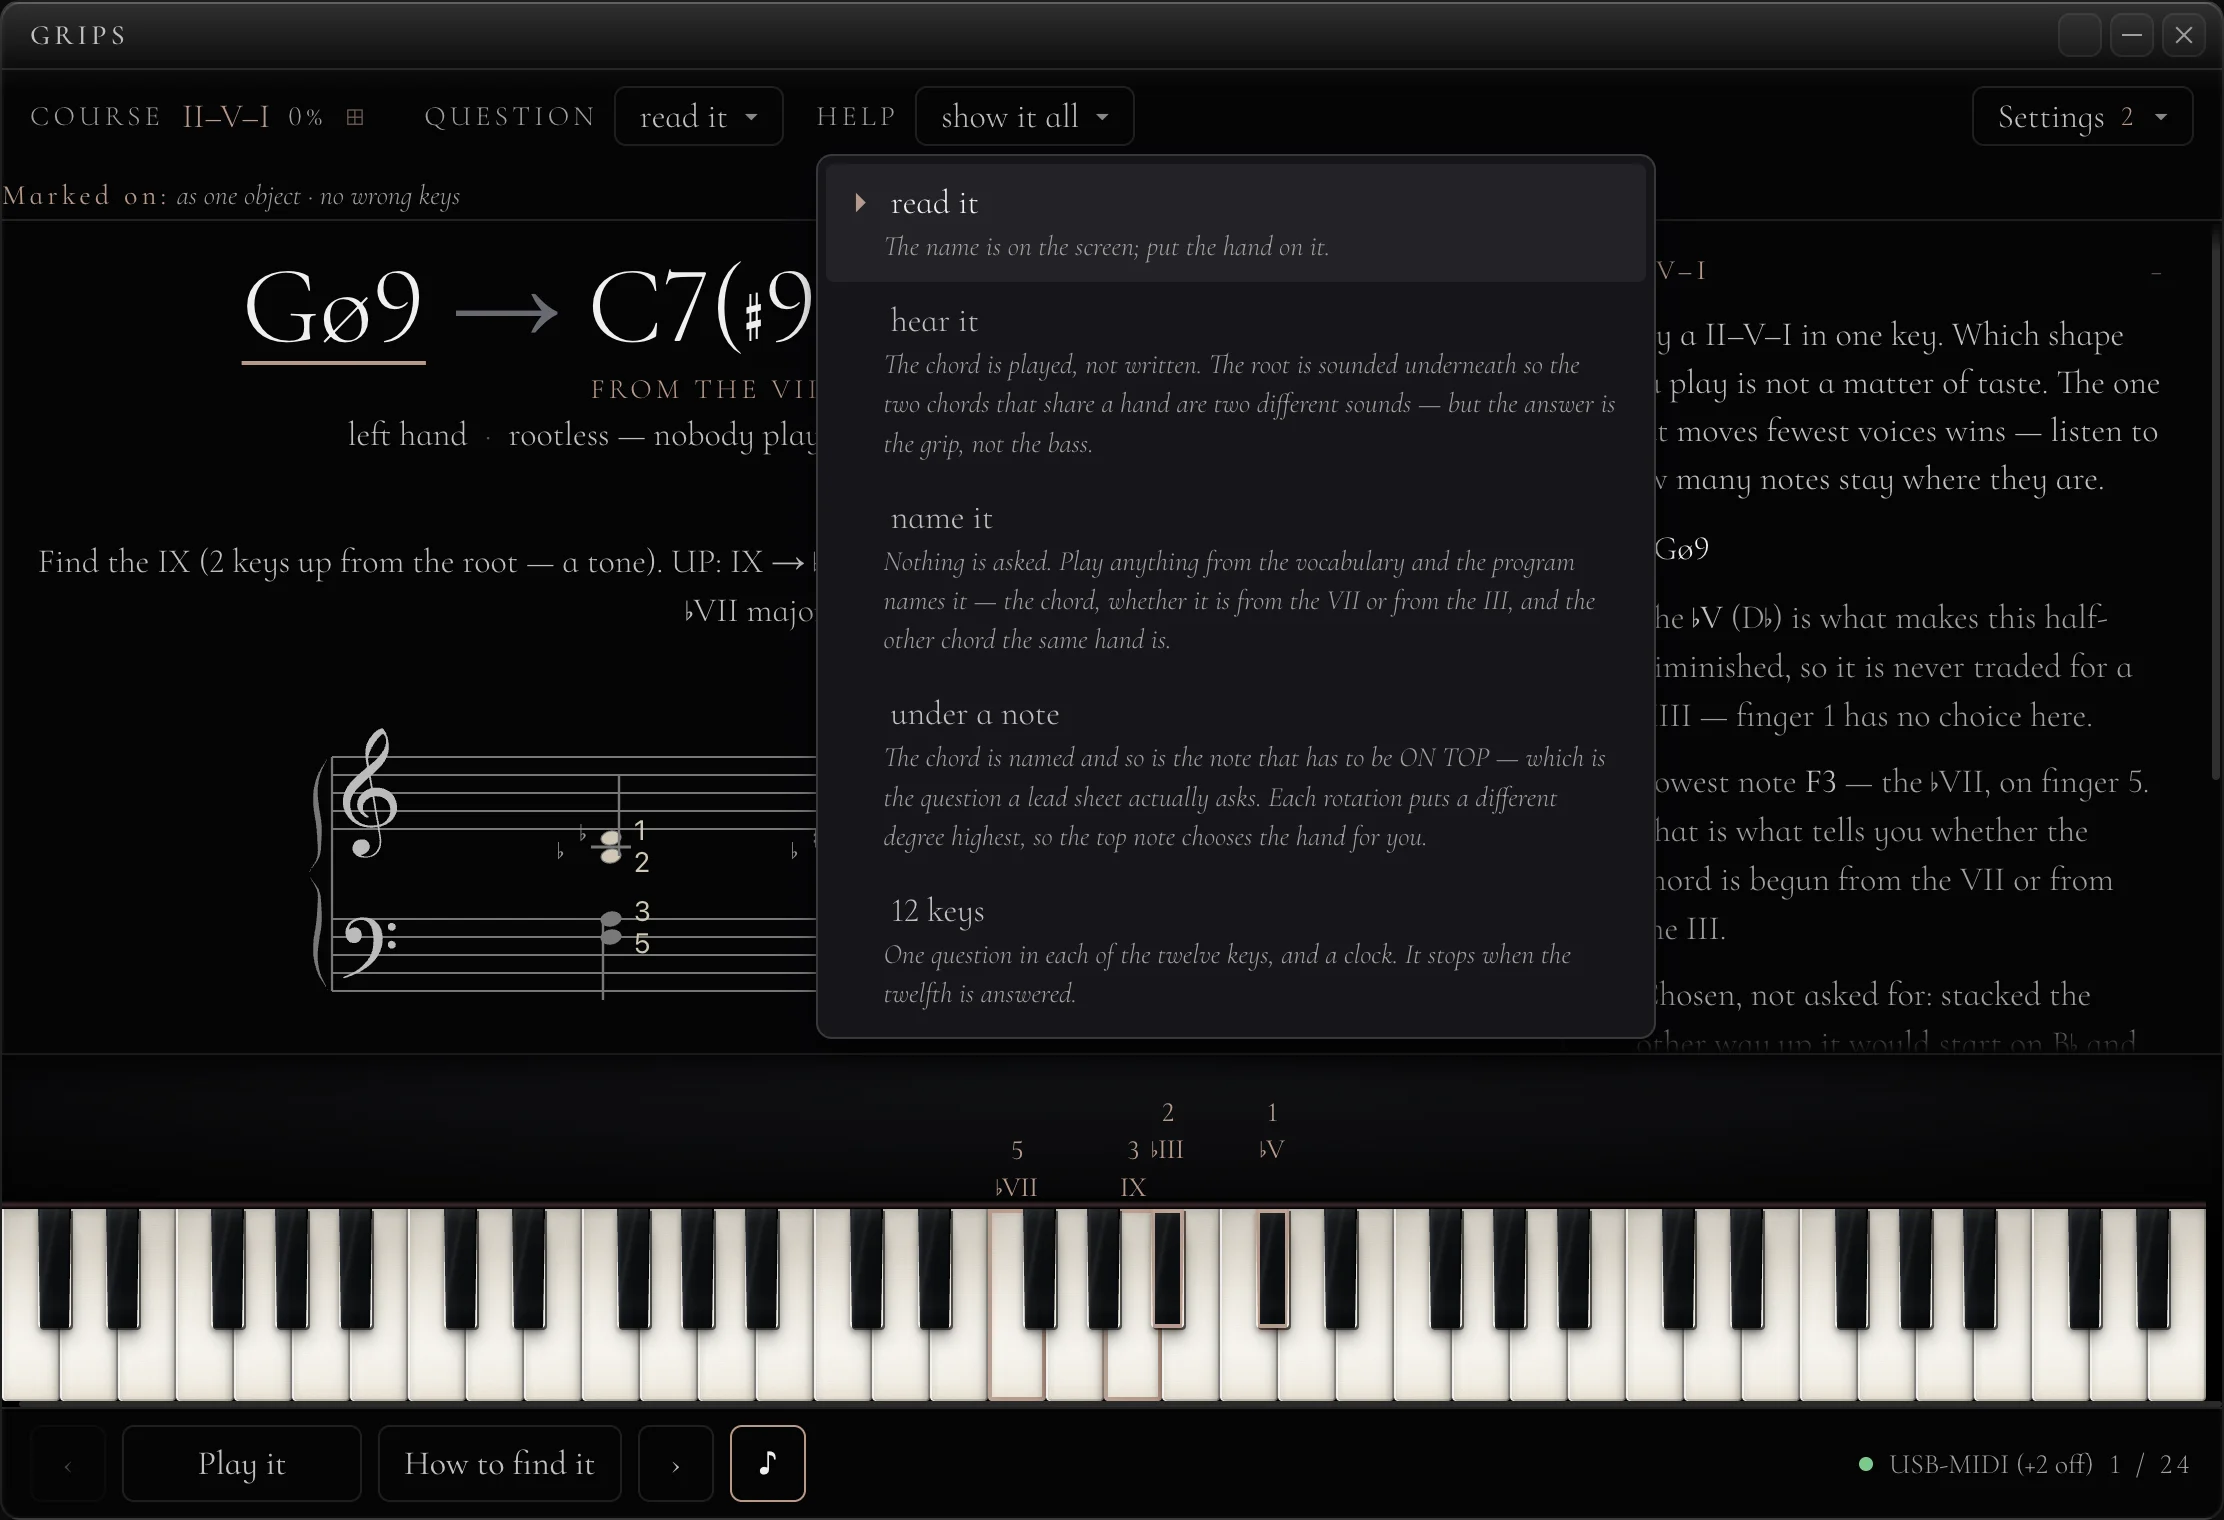Open the Settings 2 dropdown

click(2082, 116)
